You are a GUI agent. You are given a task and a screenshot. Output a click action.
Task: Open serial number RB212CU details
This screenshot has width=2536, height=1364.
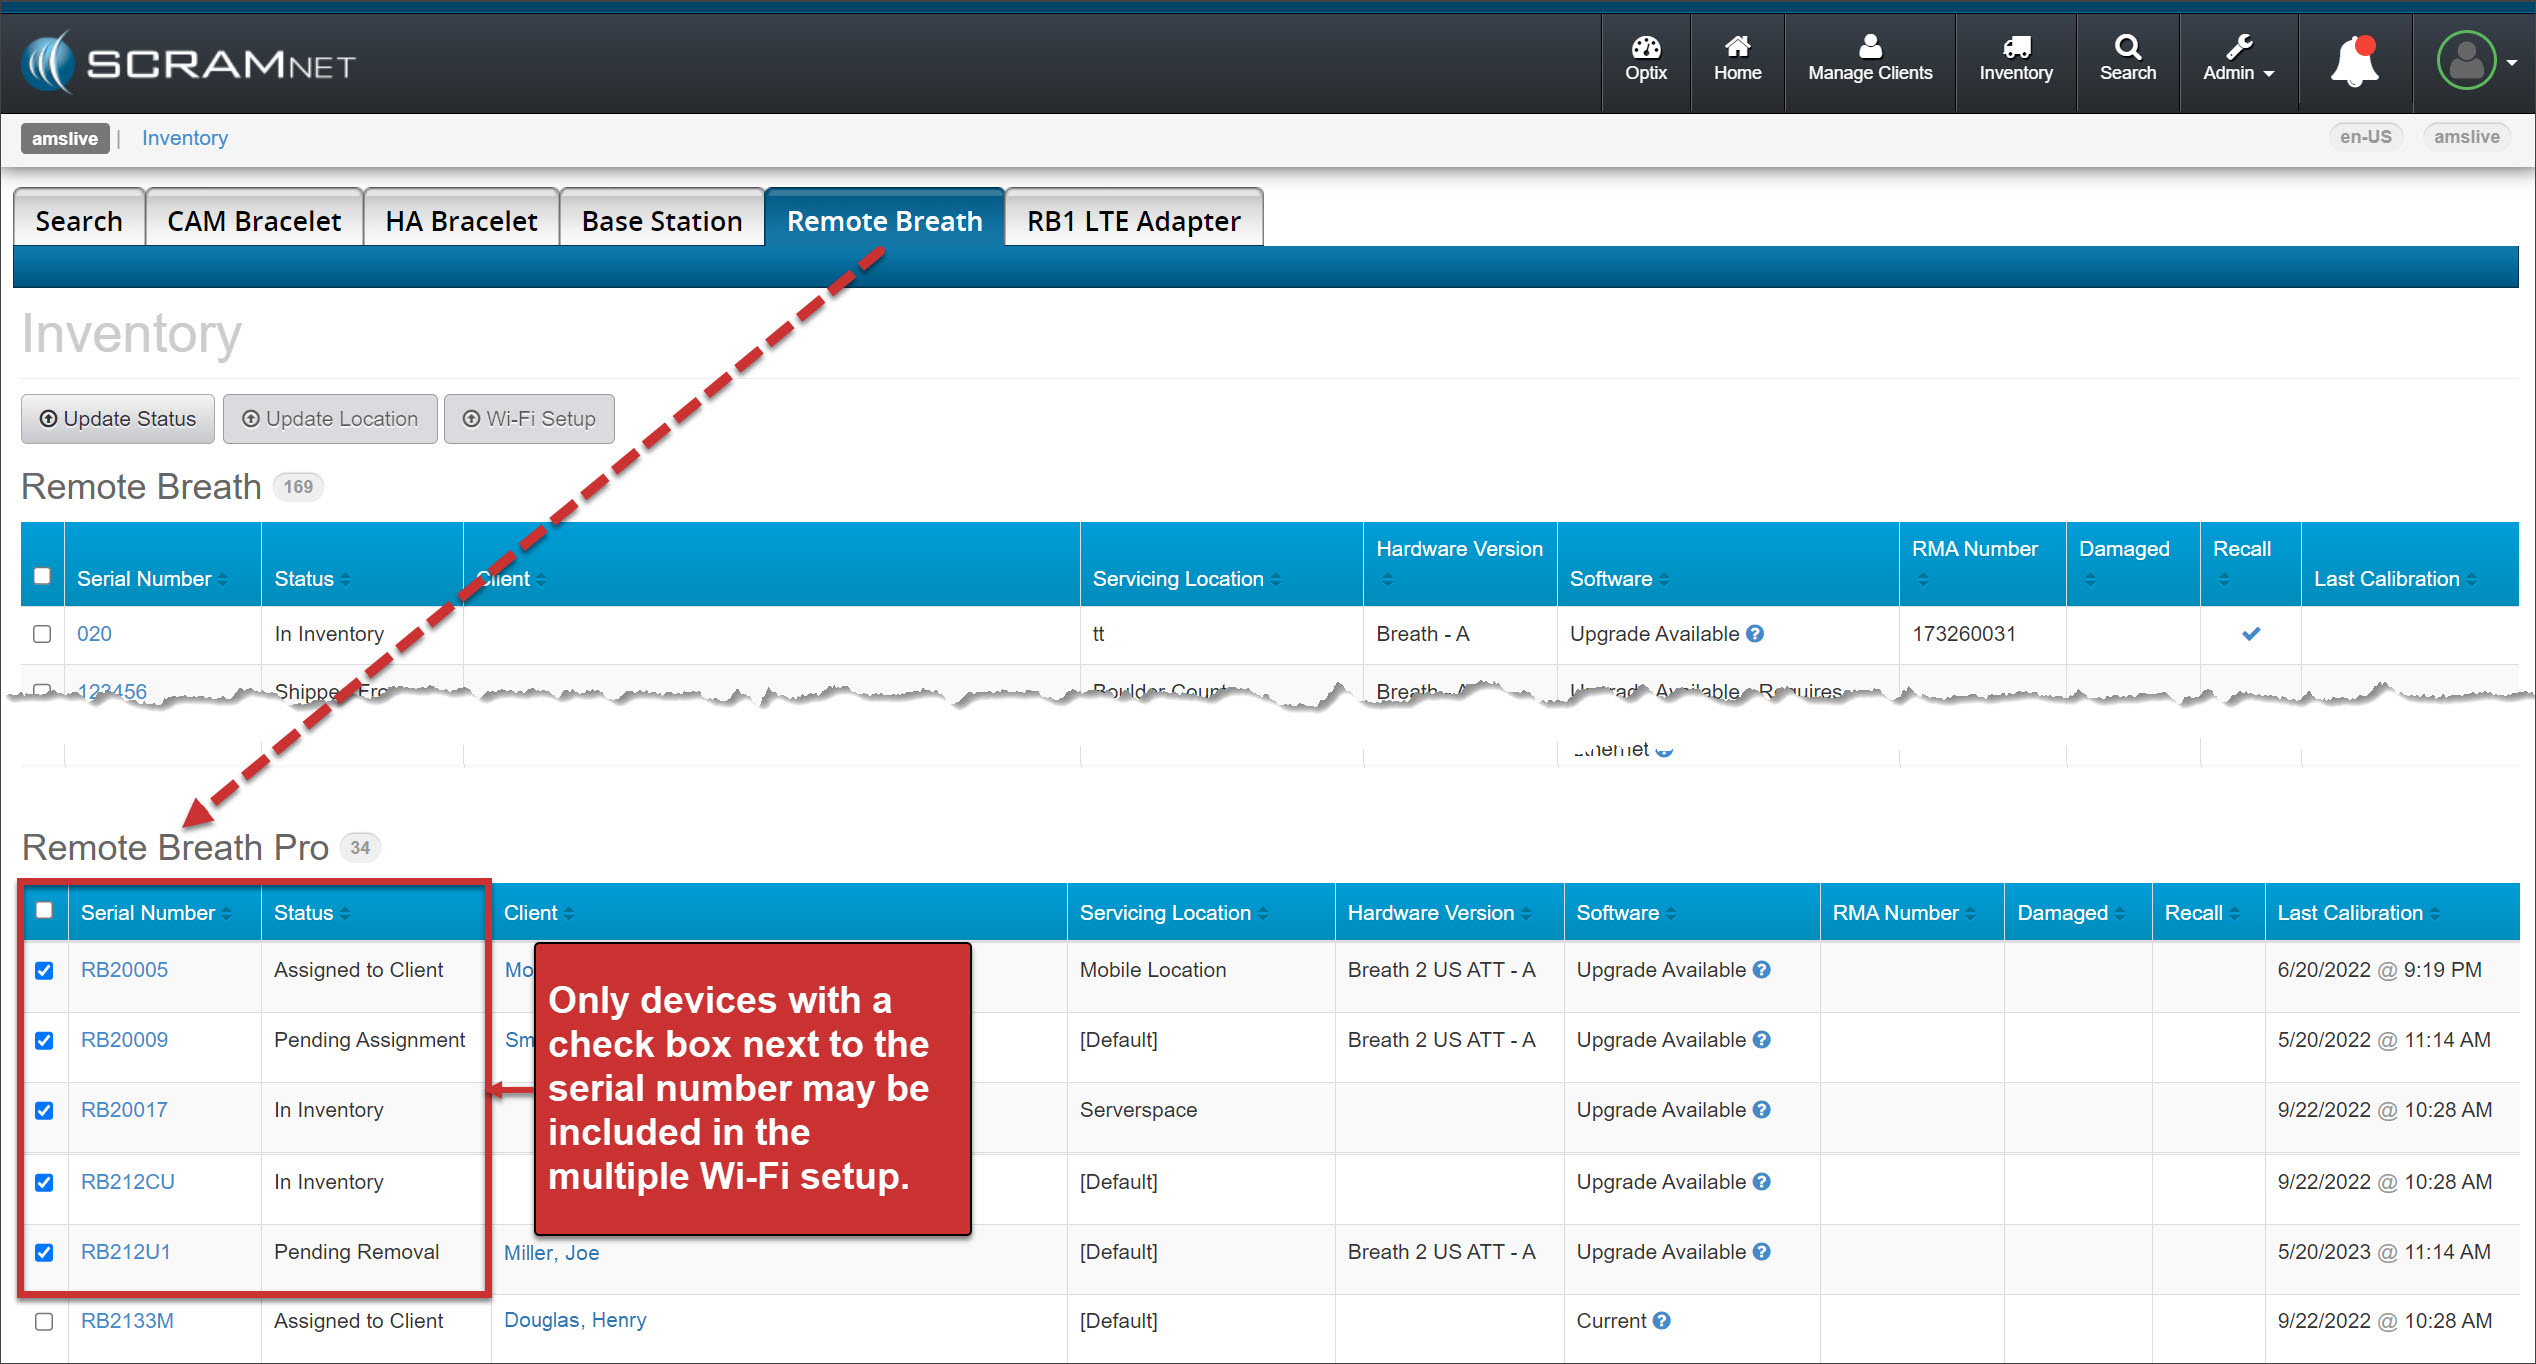tap(128, 1182)
